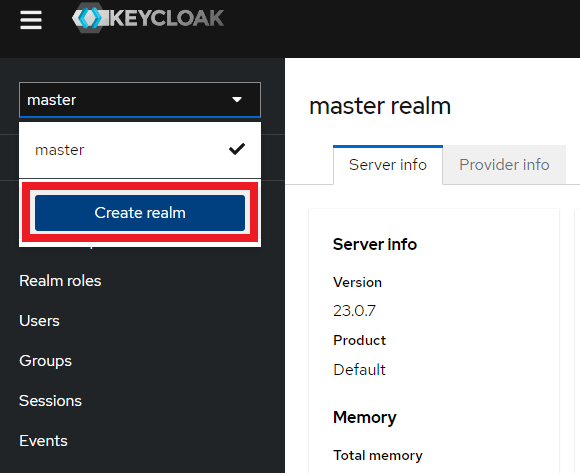Screen dimensions: 580x473
Task: Switch to the Server info tab
Action: coord(388,165)
